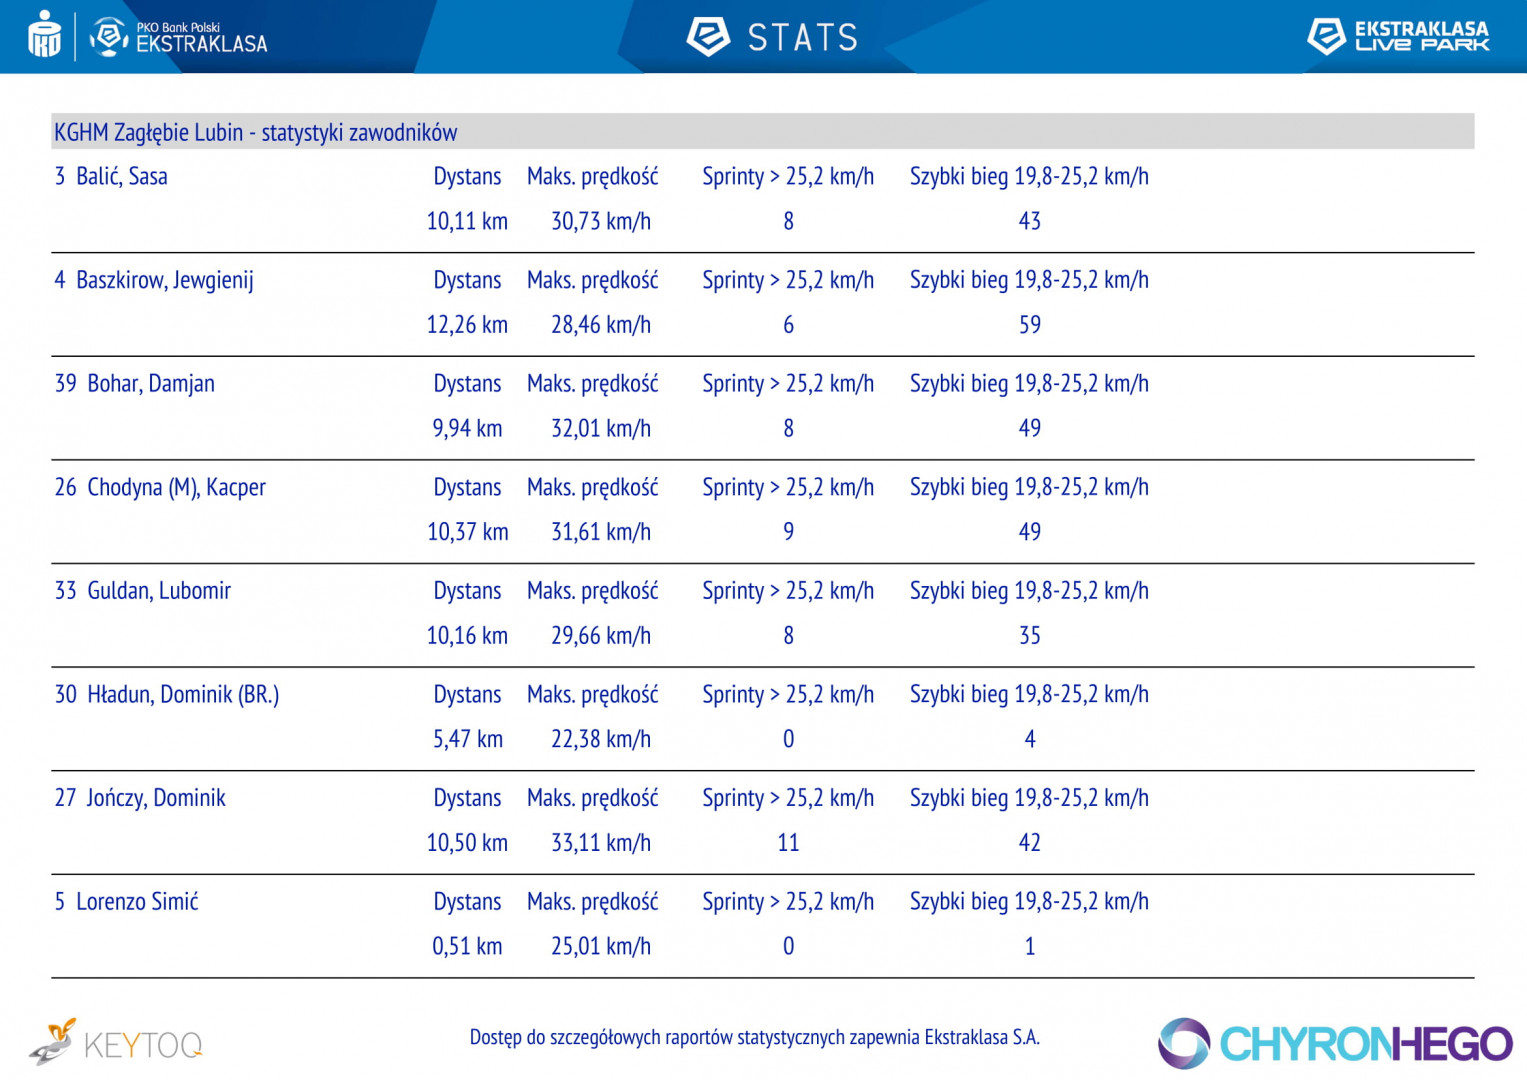Viewport: 1527px width, 1080px height.
Task: Select the KGHM Zagłębie Lubin section header
Action: point(762,132)
